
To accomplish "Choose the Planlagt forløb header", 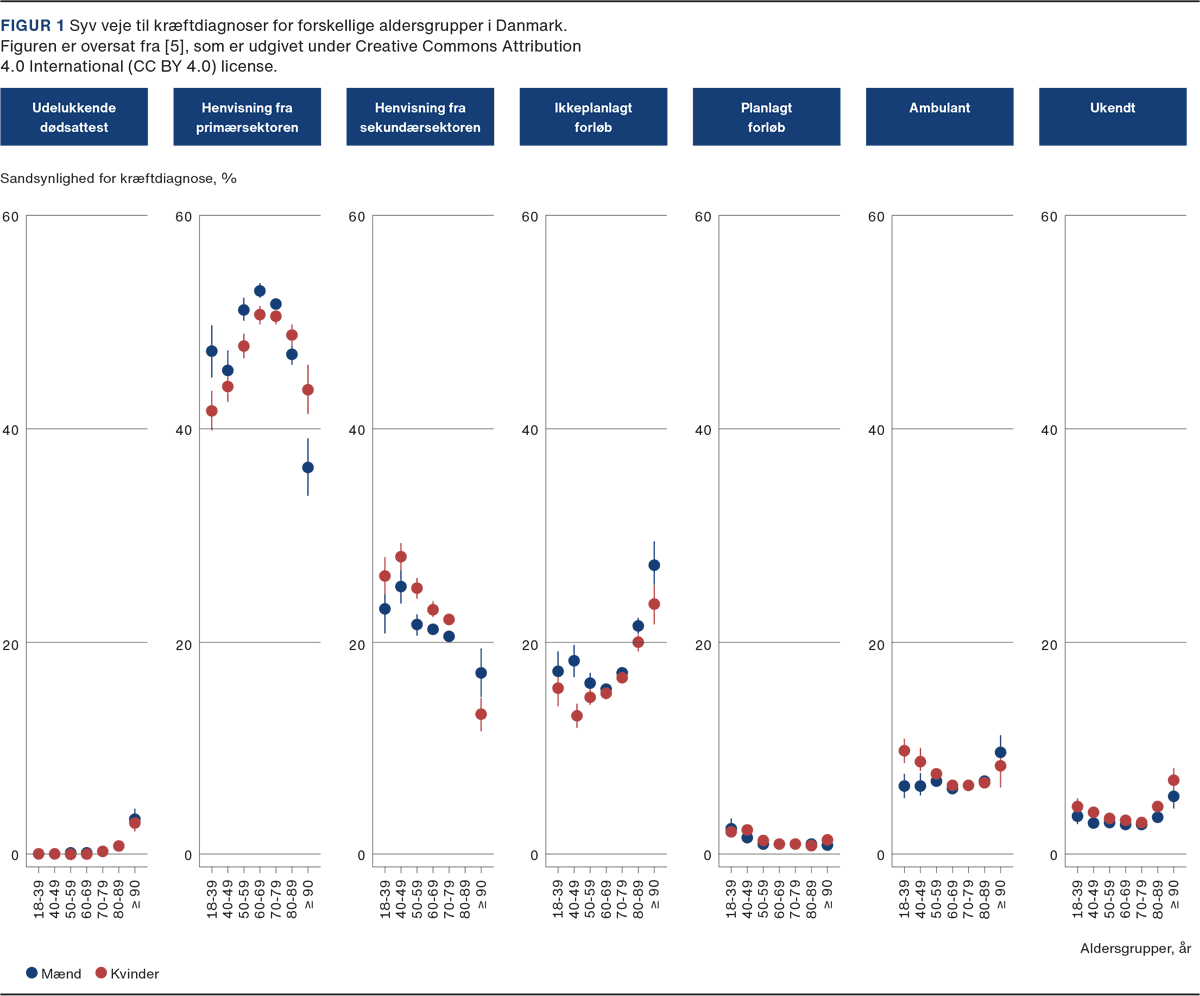I will [767, 117].
